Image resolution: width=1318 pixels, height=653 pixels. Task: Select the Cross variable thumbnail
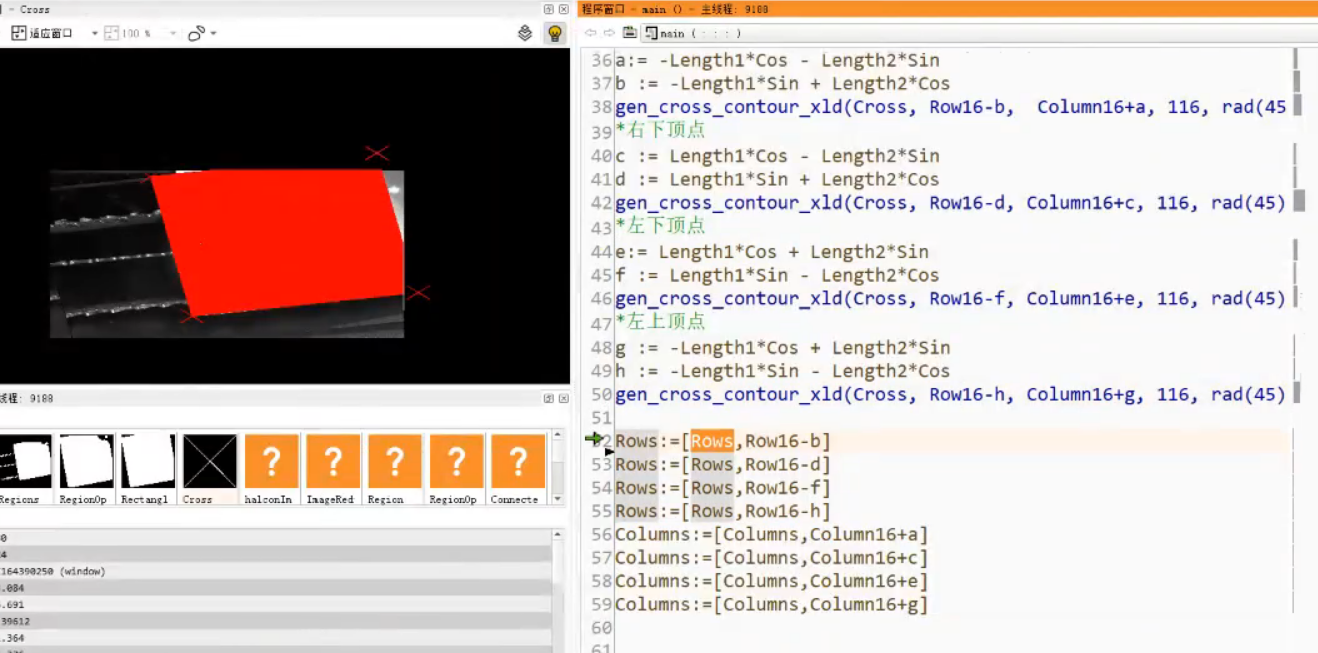pyautogui.click(x=208, y=460)
